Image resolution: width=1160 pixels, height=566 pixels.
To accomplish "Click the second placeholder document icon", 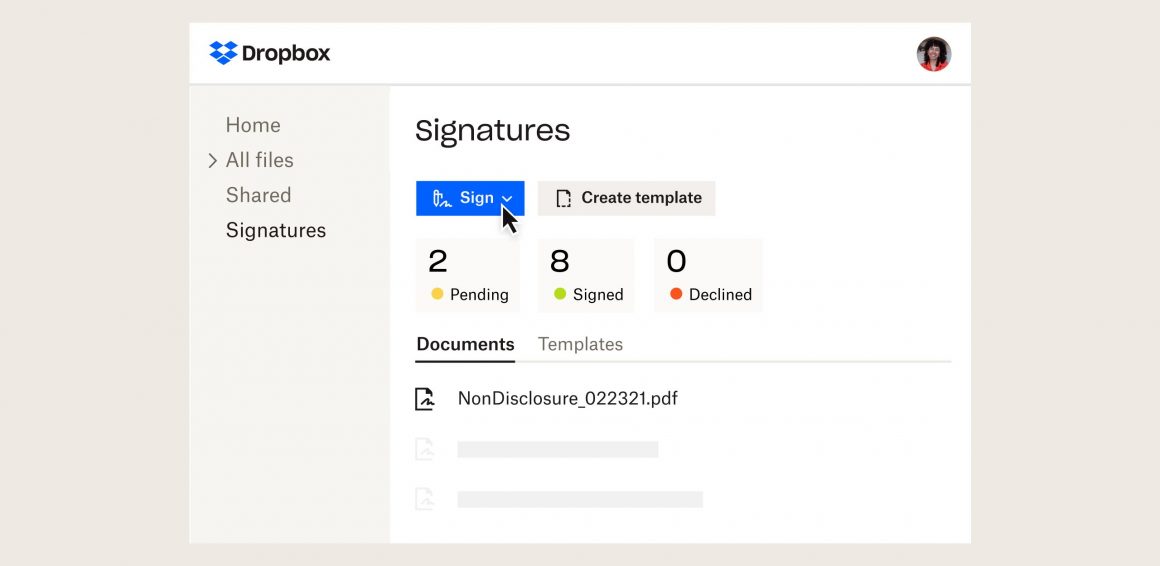I will (x=426, y=450).
